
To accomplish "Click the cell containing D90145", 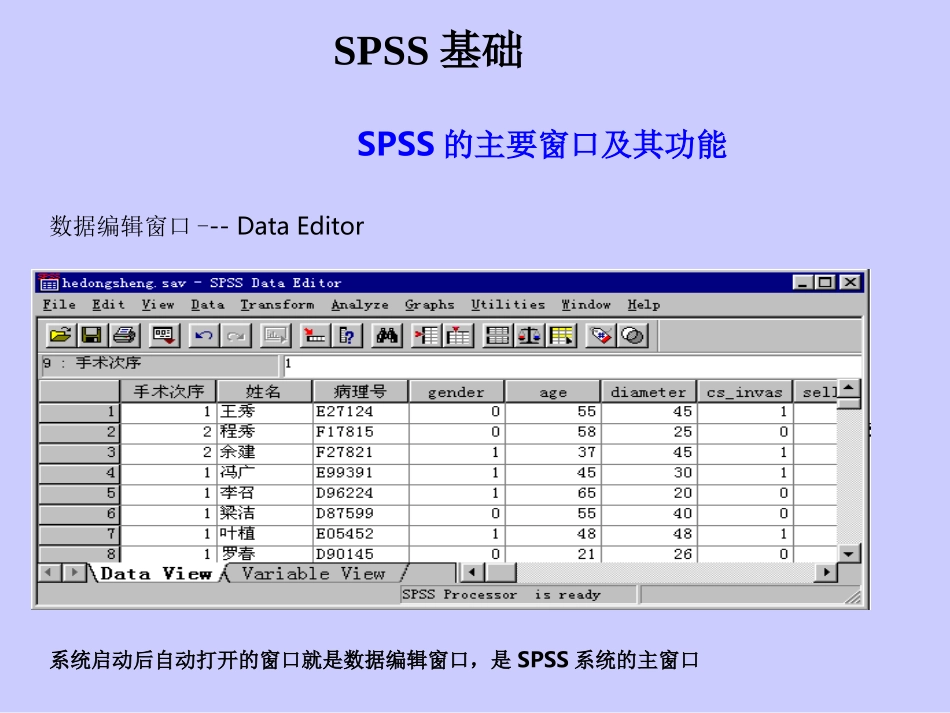I will (x=360, y=554).
